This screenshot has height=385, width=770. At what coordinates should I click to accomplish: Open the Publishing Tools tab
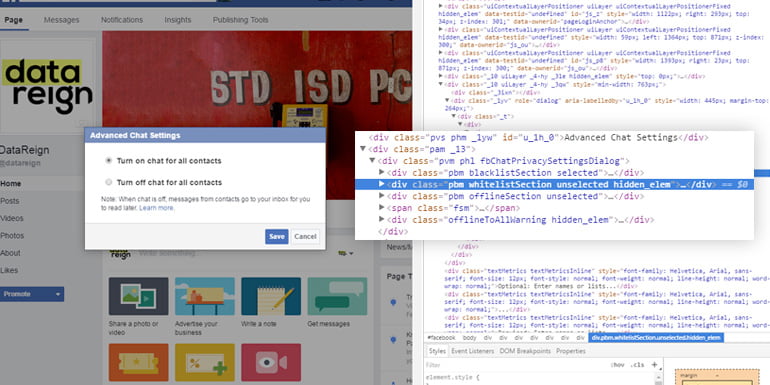tap(241, 20)
